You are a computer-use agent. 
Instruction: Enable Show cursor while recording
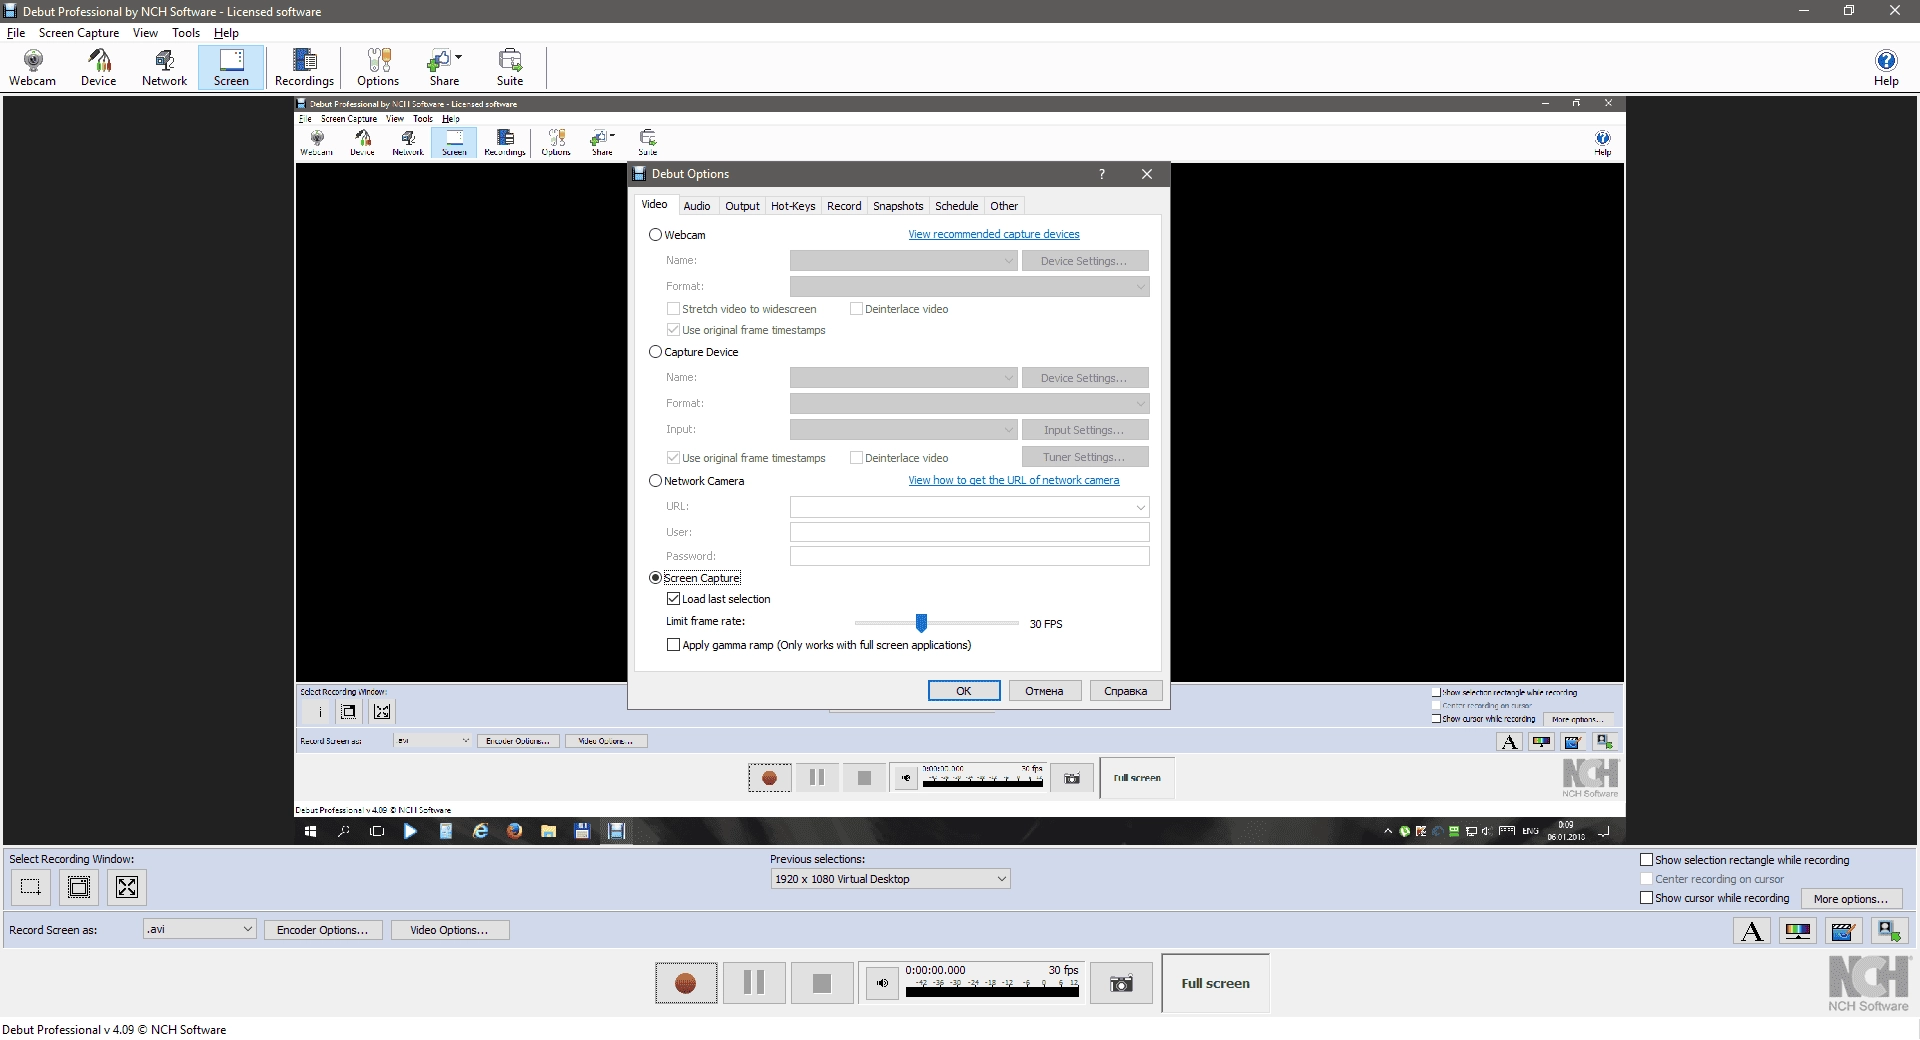coord(1646,898)
